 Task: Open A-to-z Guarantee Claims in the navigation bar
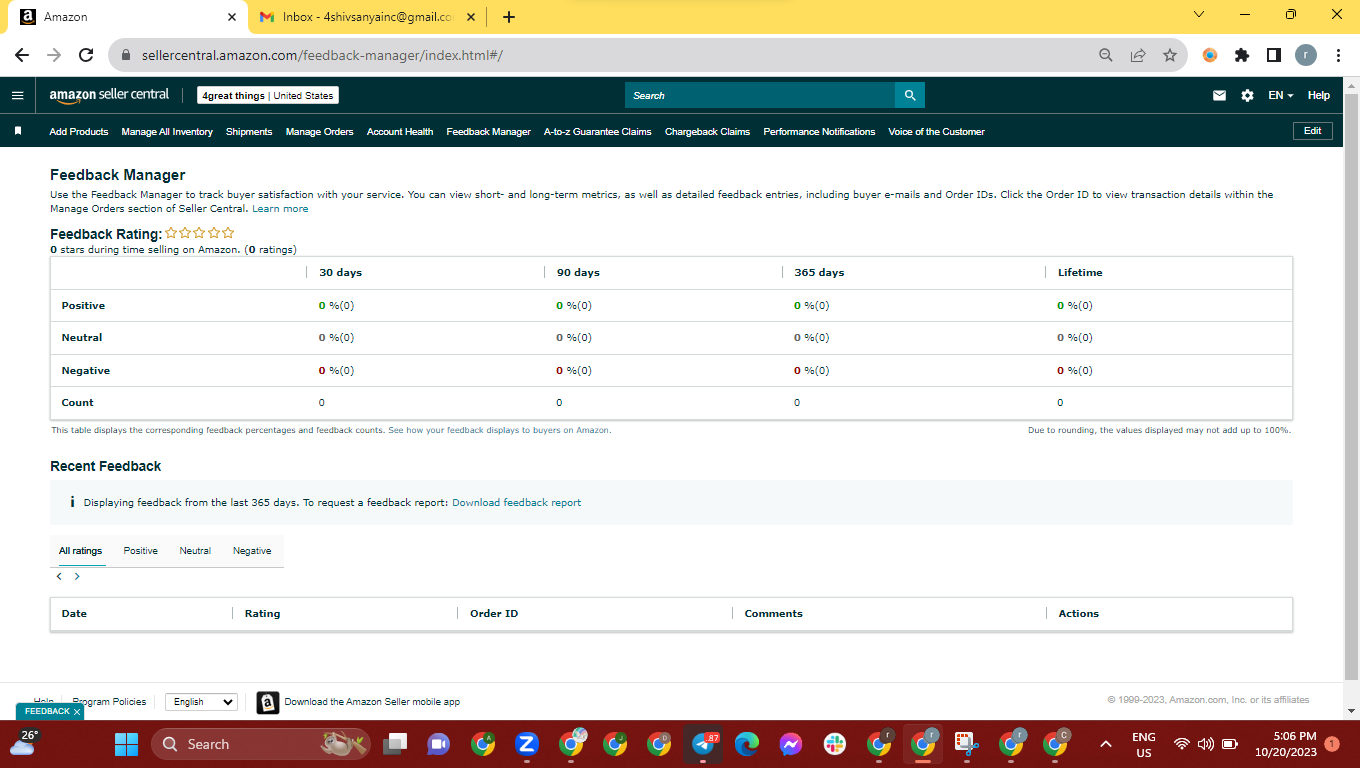tap(598, 132)
